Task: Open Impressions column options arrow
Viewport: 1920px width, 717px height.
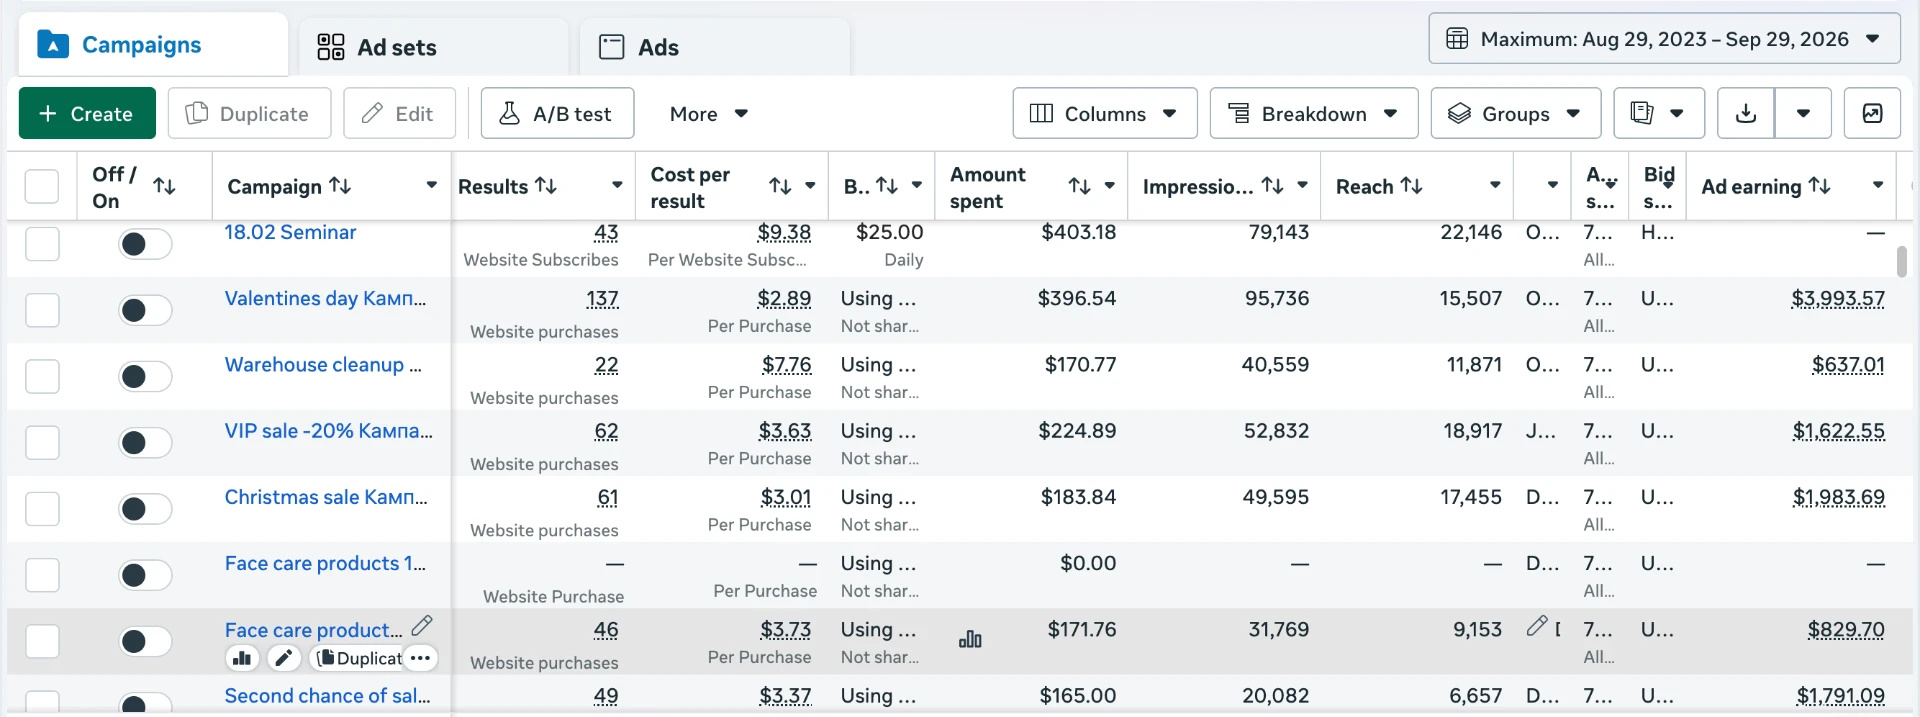Action: [1302, 185]
